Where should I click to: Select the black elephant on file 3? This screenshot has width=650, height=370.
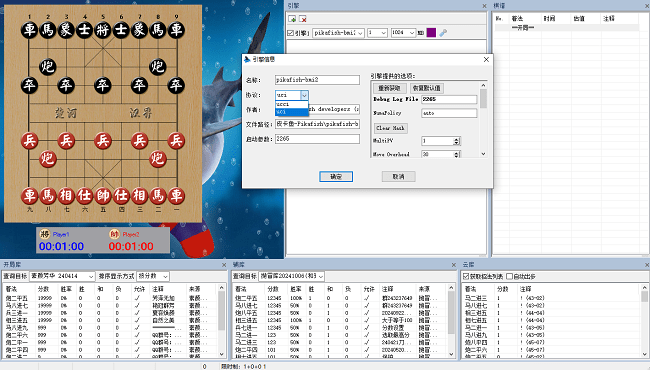pyautogui.click(x=66, y=30)
